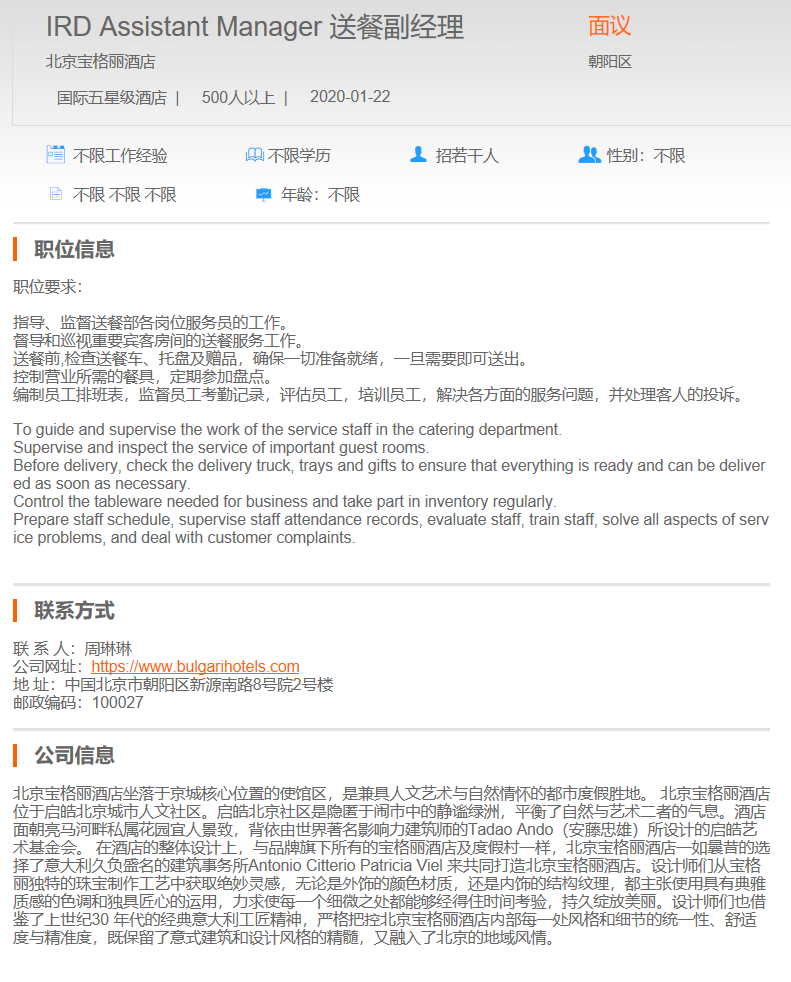791x982 pixels.
Task: Click the document icon beside 不限 不限 不限
Action: [56, 194]
